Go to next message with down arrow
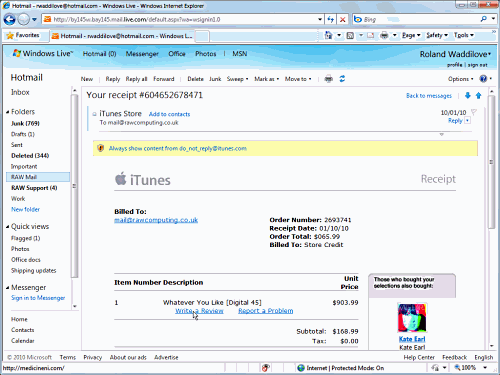This screenshot has width=500, height=375. 468,96
